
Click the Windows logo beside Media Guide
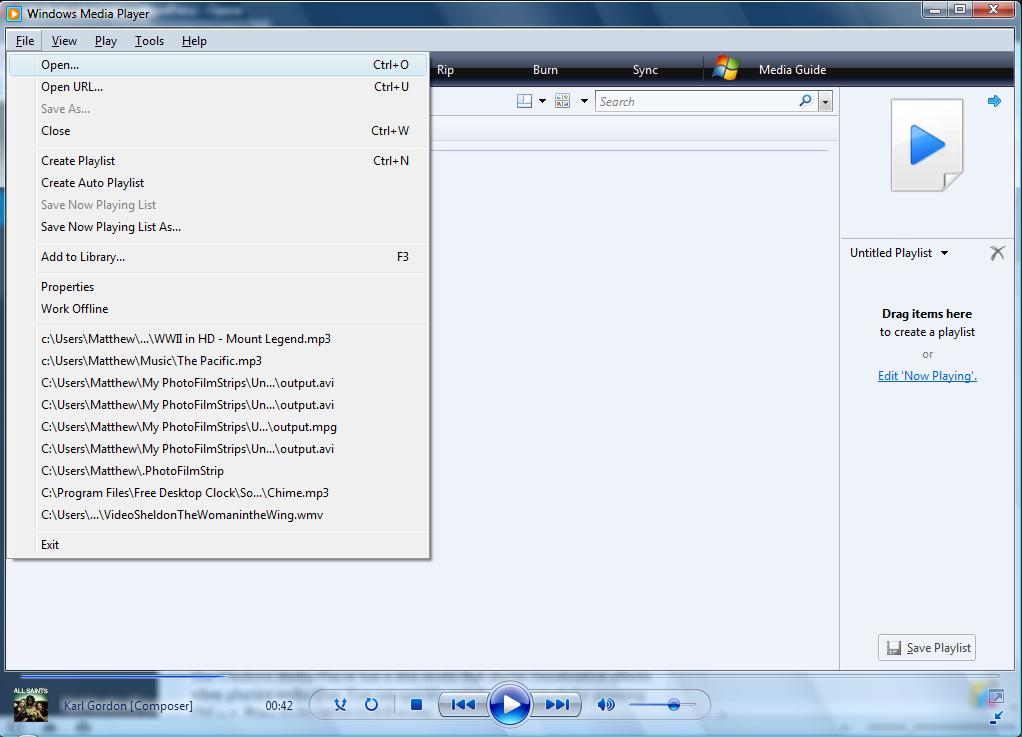(x=725, y=68)
